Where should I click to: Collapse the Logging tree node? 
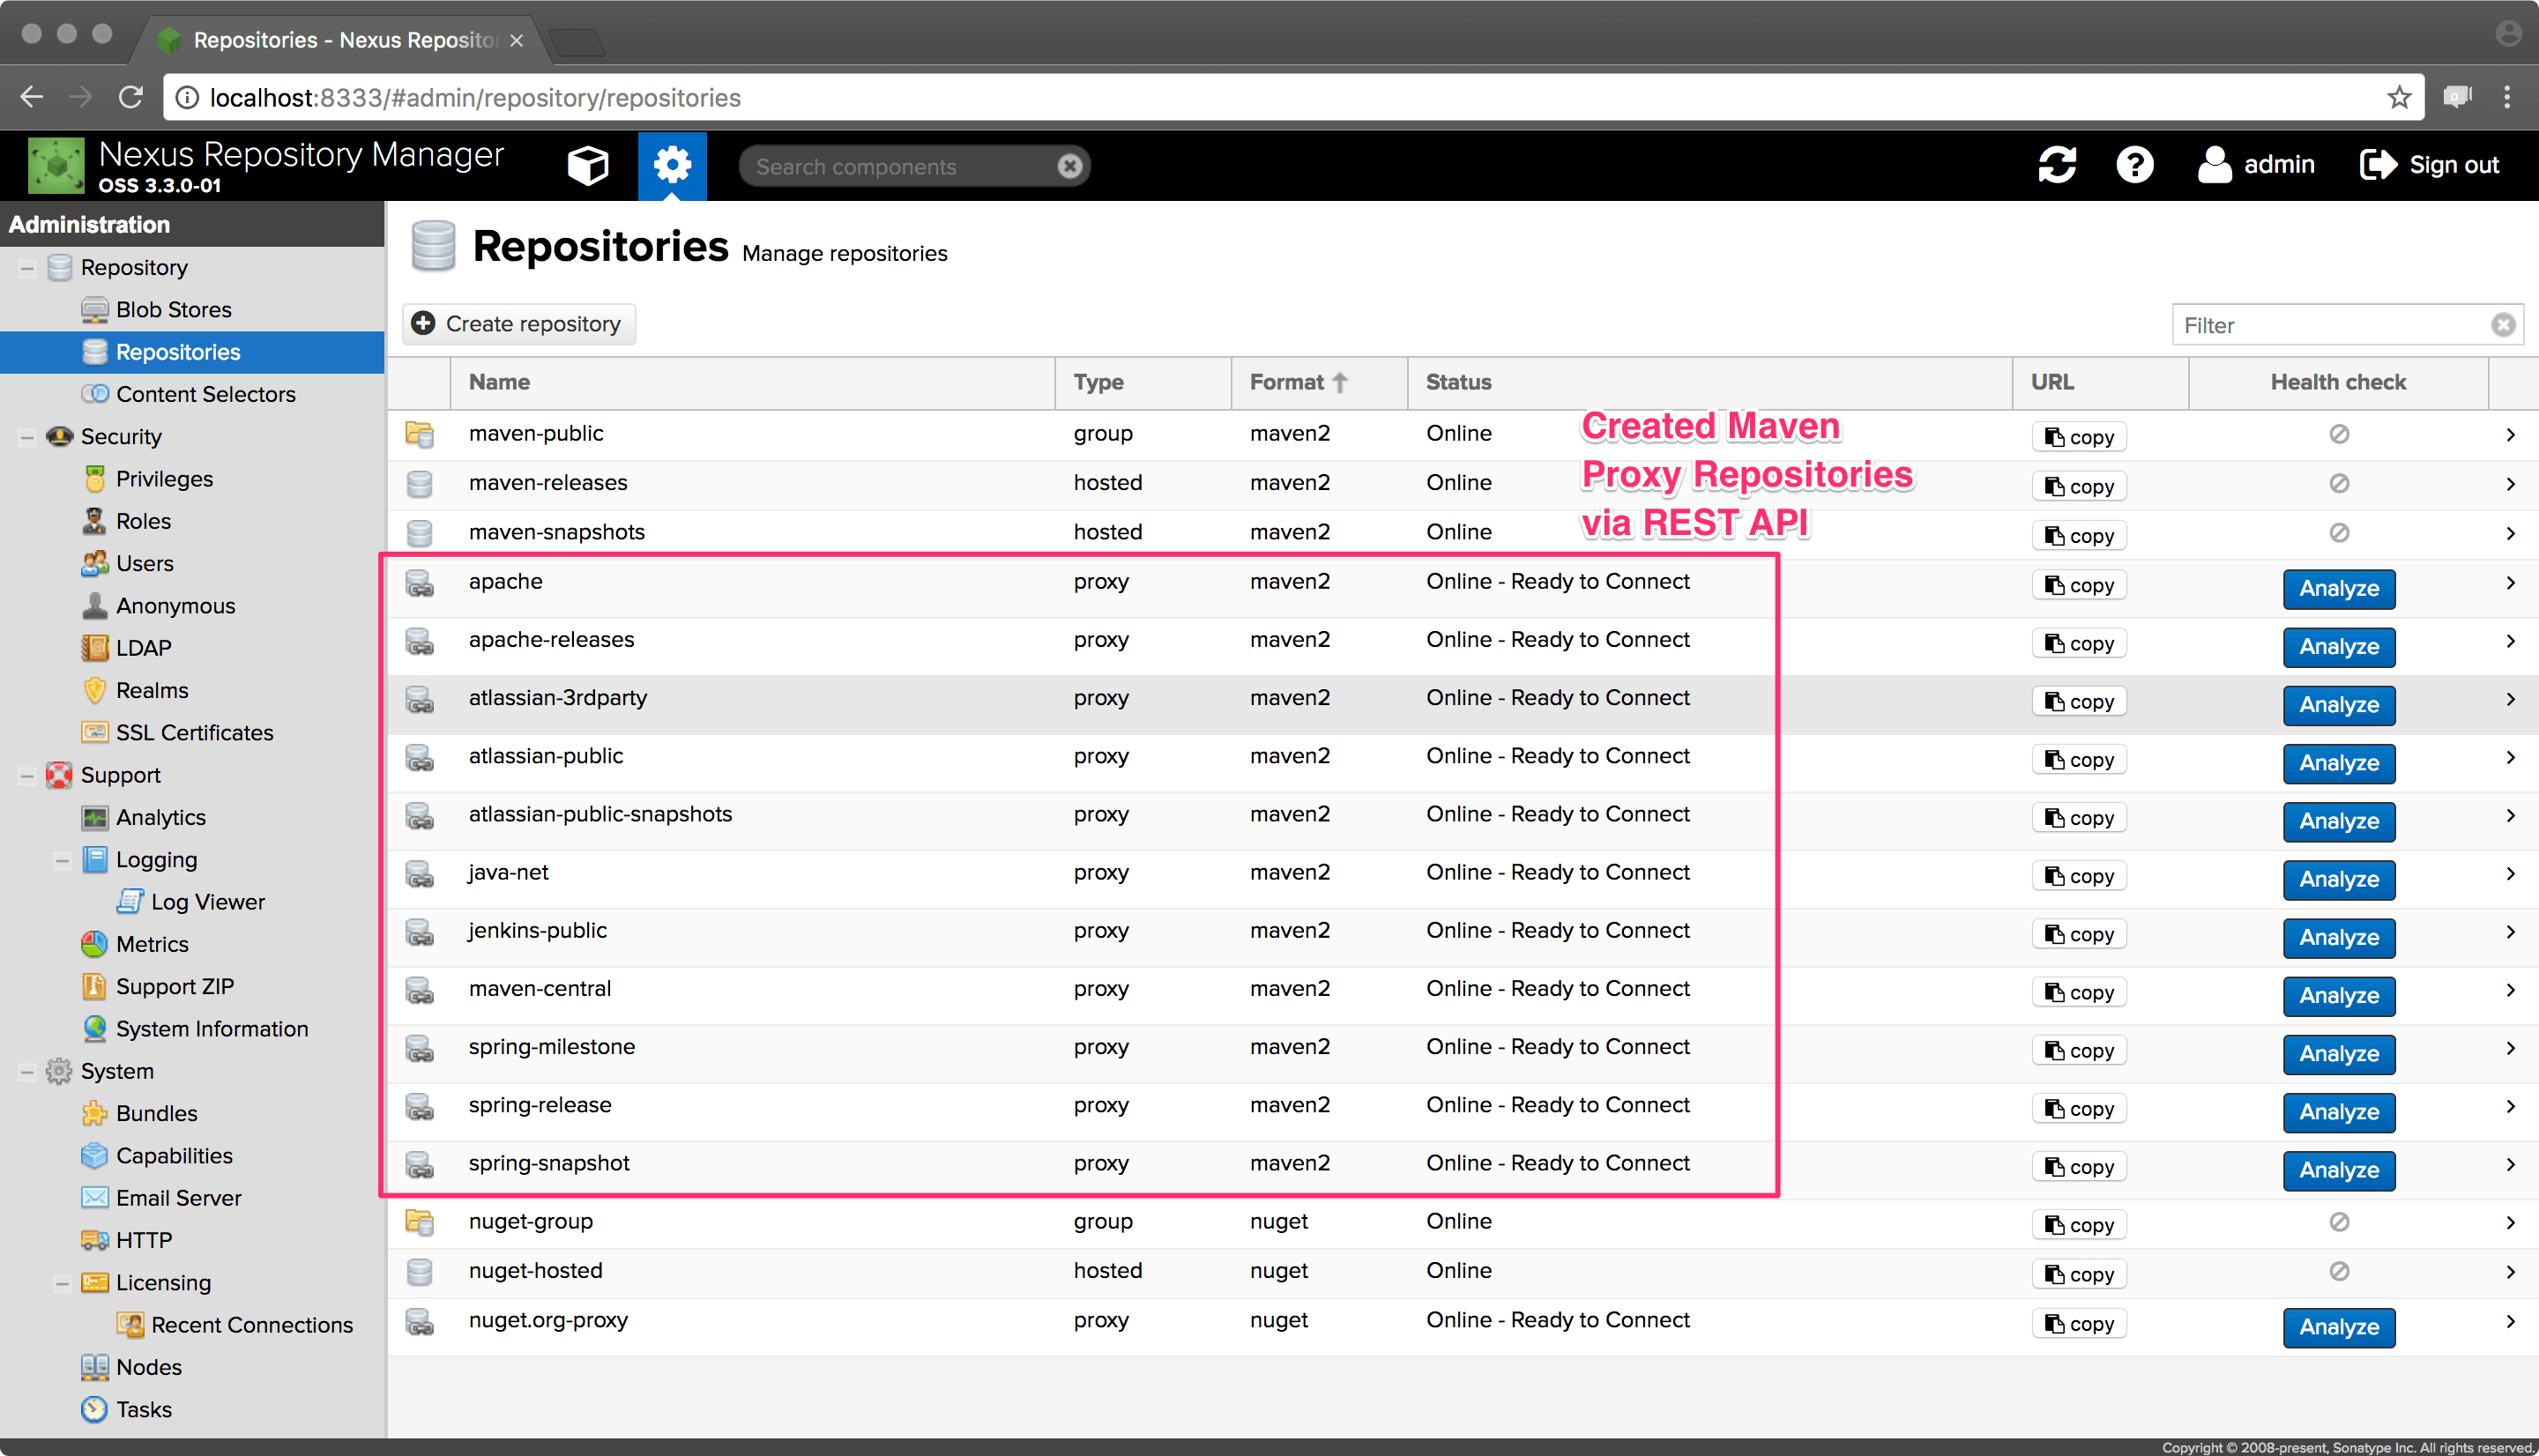62,860
